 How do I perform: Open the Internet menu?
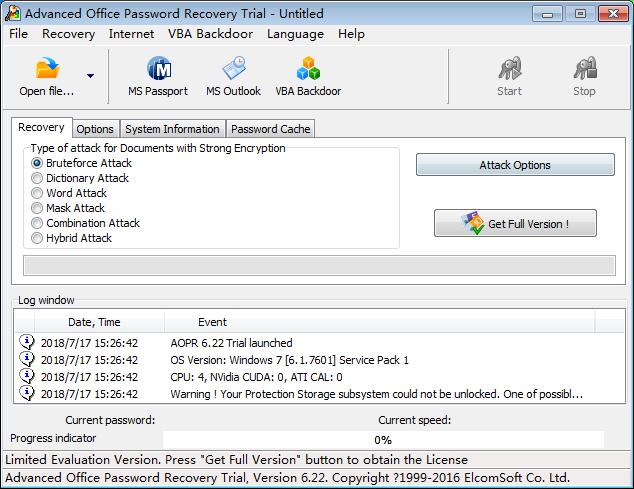(x=131, y=34)
